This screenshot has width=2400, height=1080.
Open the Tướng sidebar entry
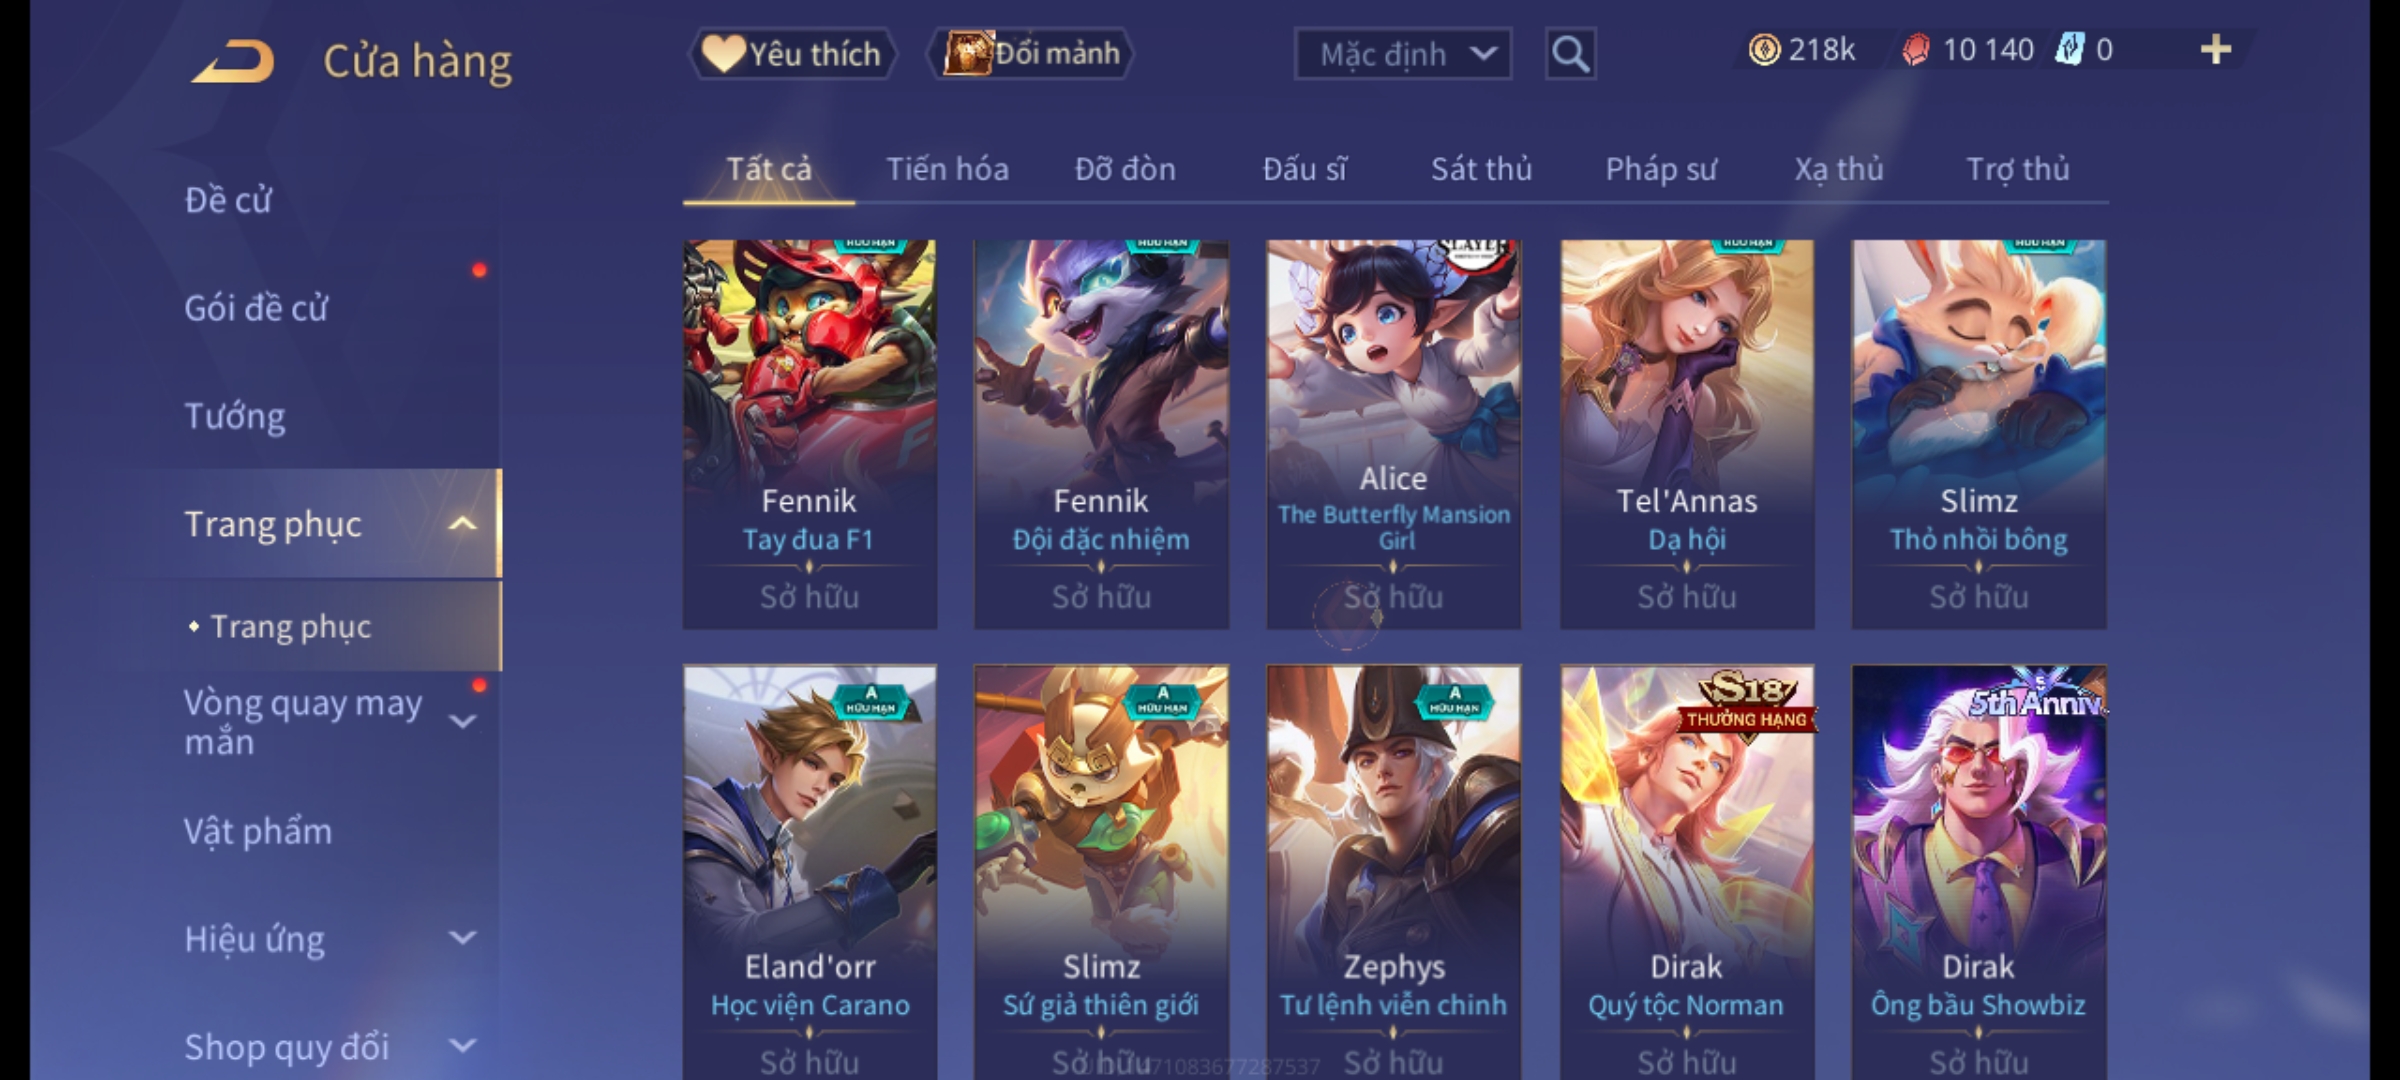pos(234,415)
